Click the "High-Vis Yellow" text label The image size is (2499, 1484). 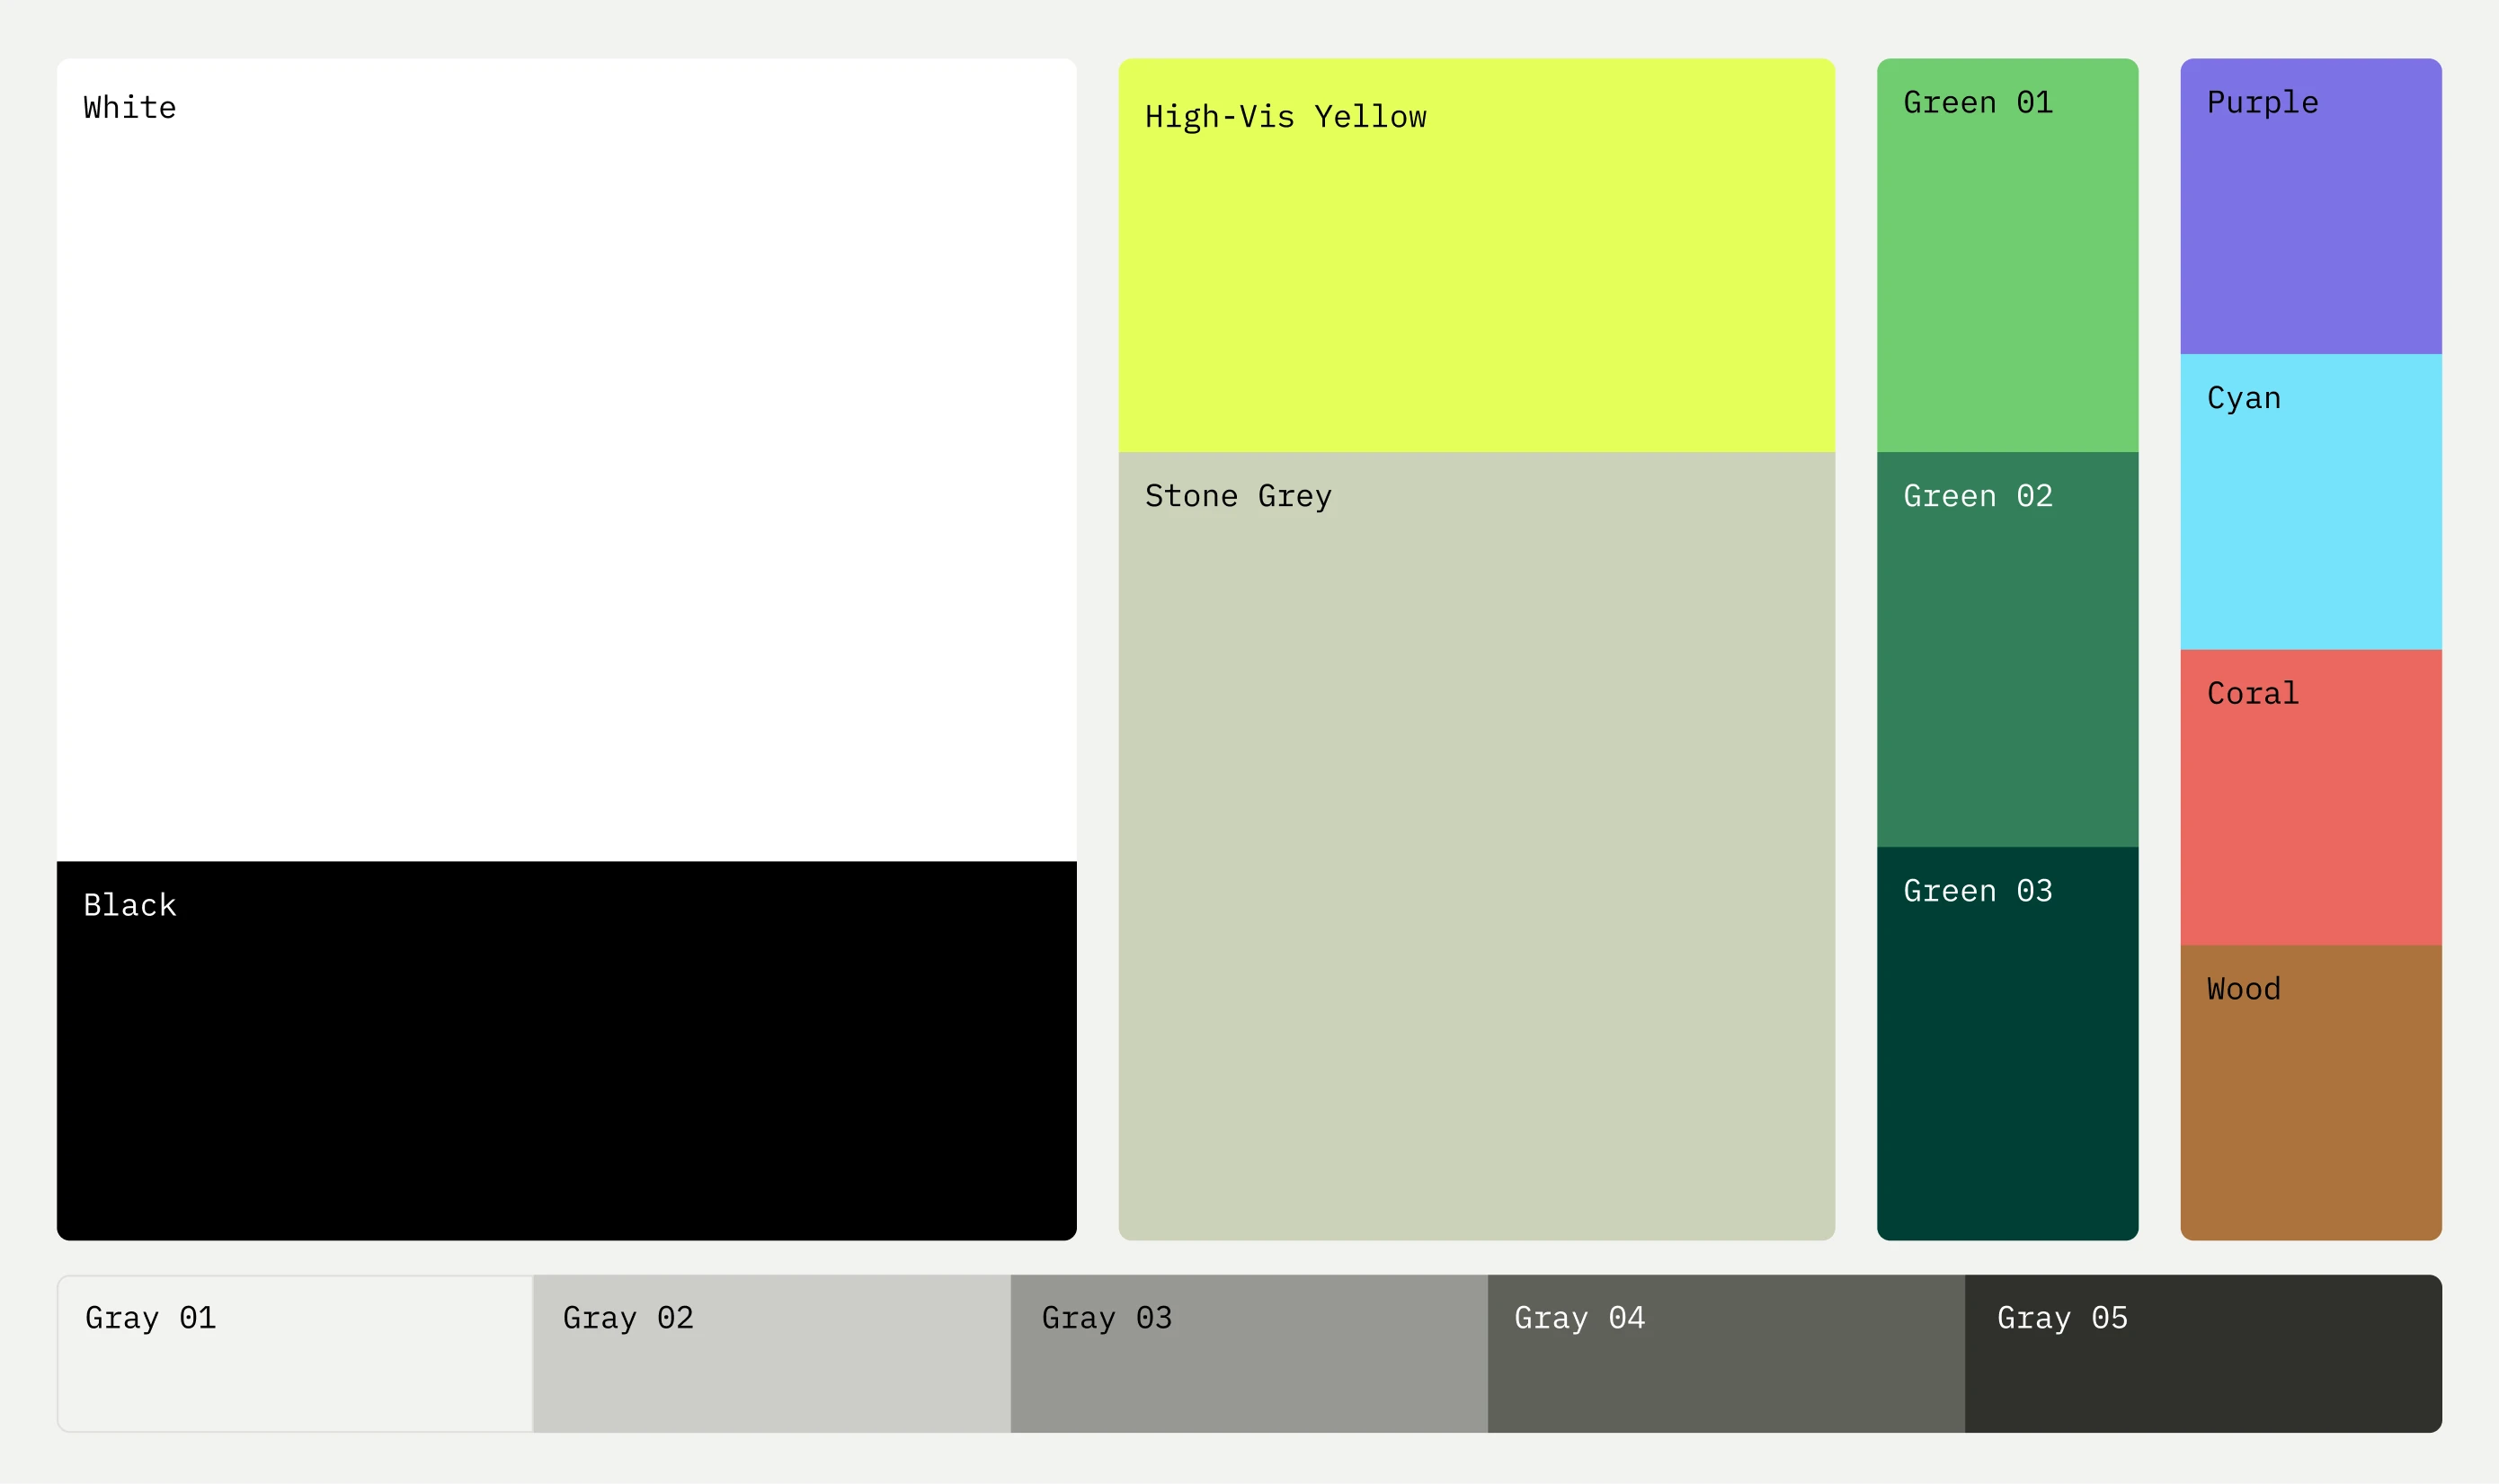tap(1285, 117)
